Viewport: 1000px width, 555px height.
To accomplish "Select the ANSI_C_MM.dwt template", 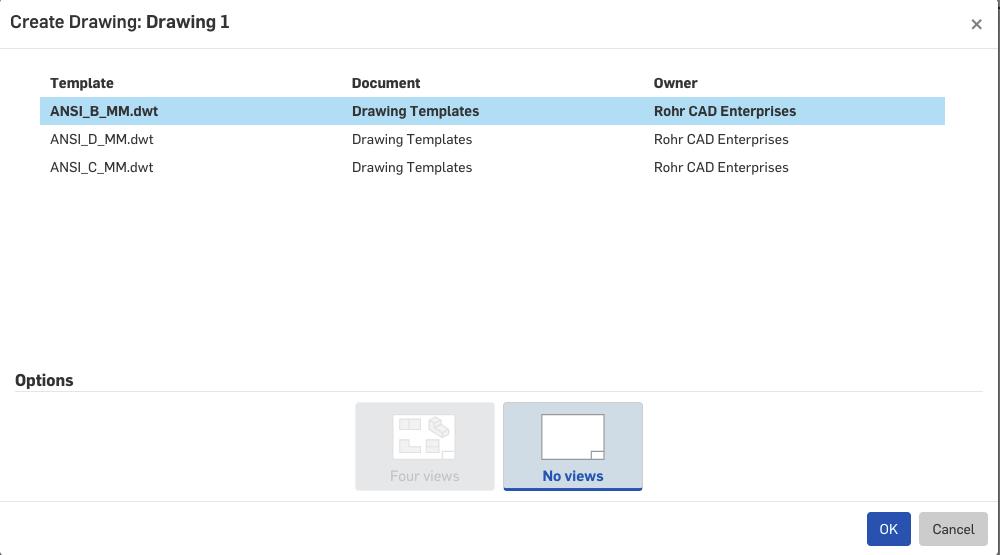I will (x=102, y=167).
